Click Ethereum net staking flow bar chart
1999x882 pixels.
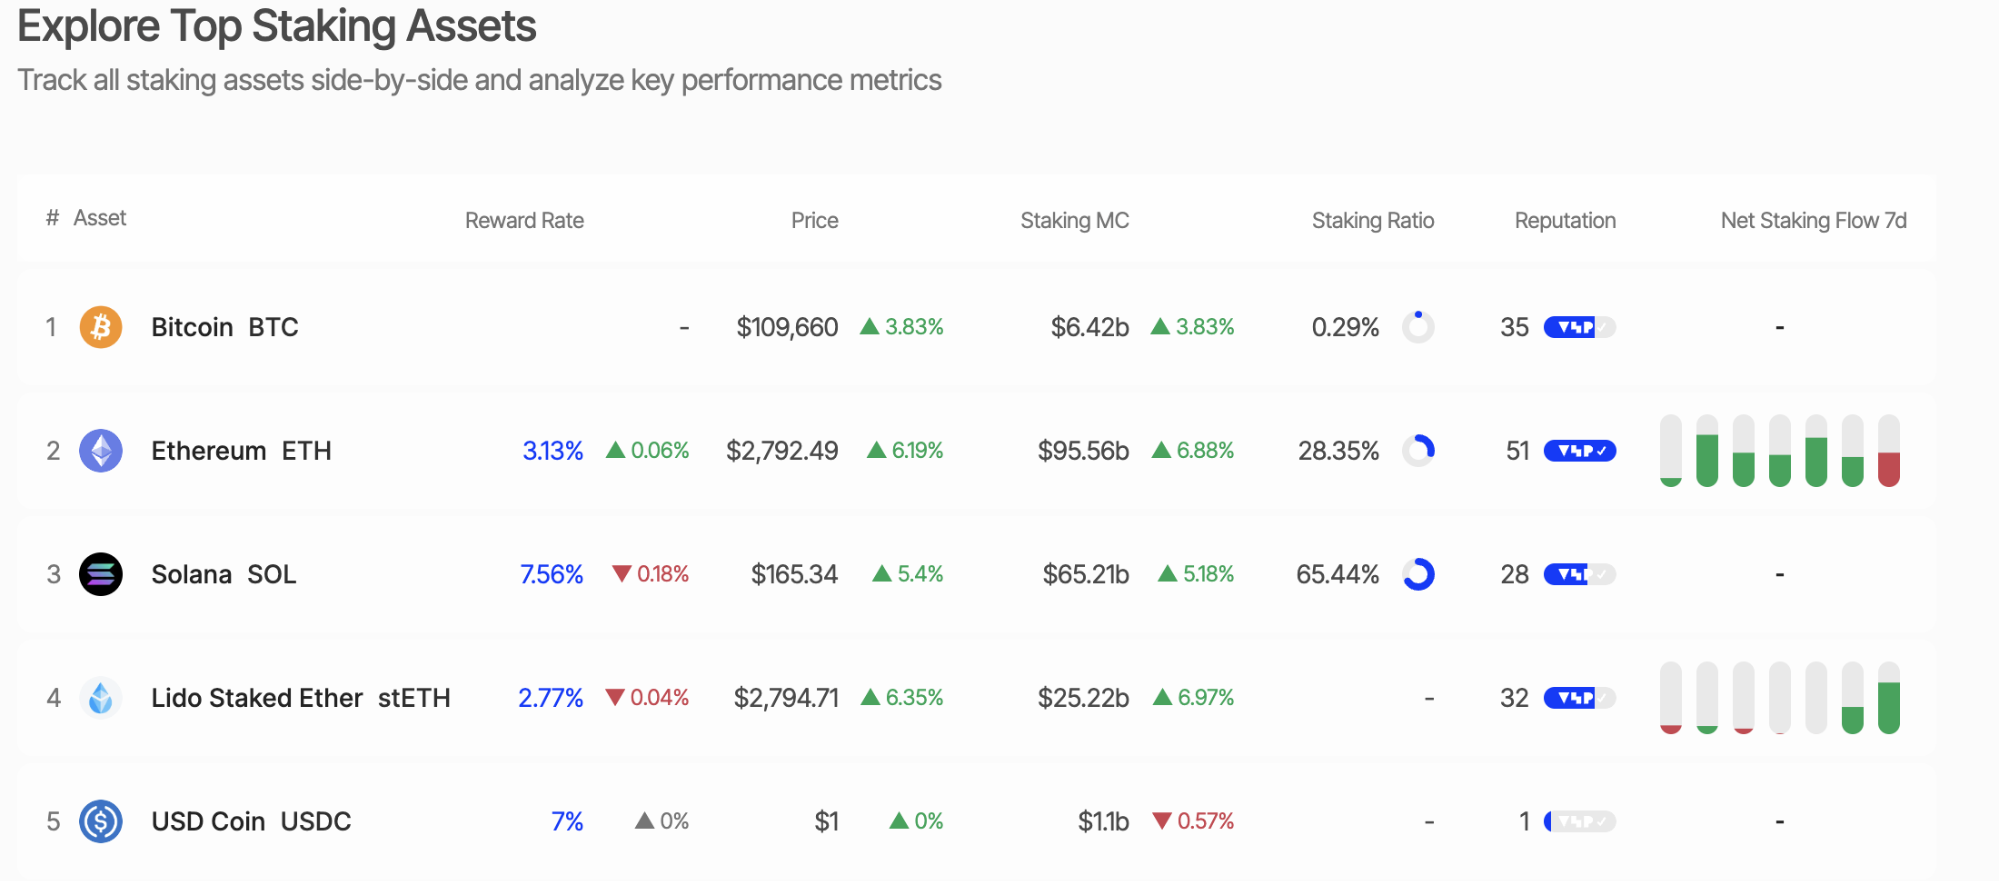[x=1779, y=451]
